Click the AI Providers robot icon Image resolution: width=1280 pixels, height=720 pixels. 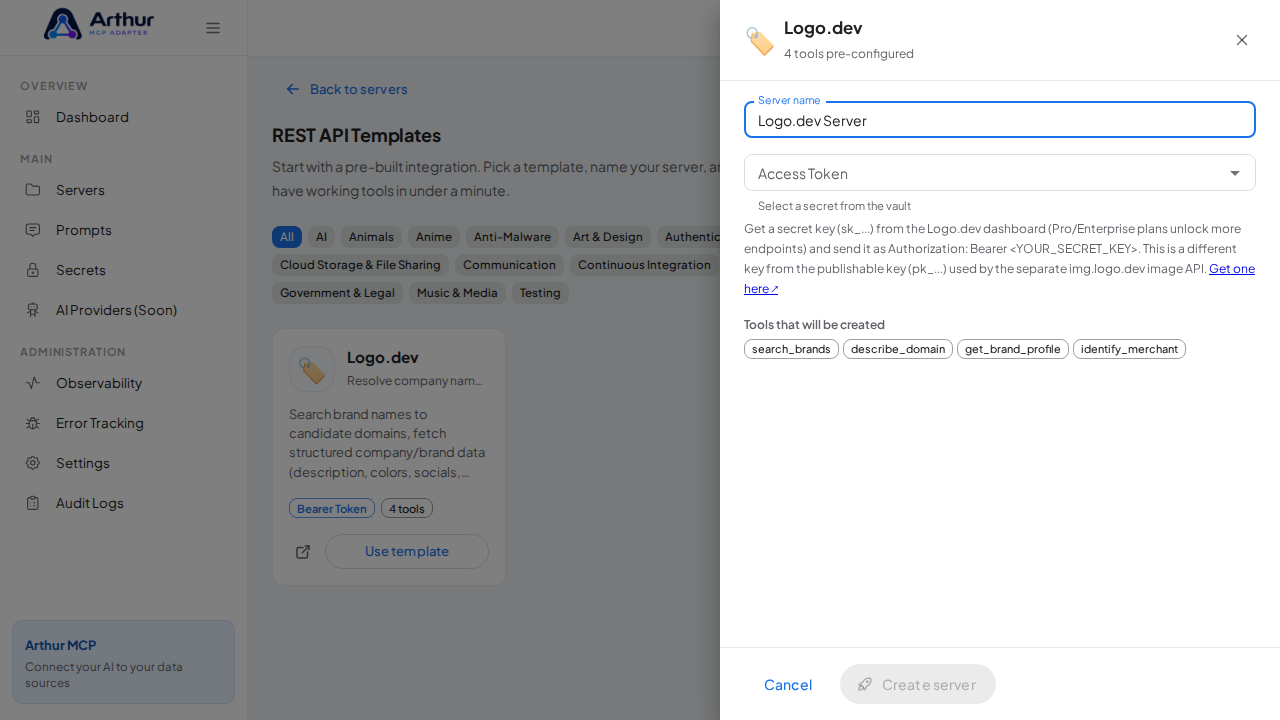(x=33, y=310)
